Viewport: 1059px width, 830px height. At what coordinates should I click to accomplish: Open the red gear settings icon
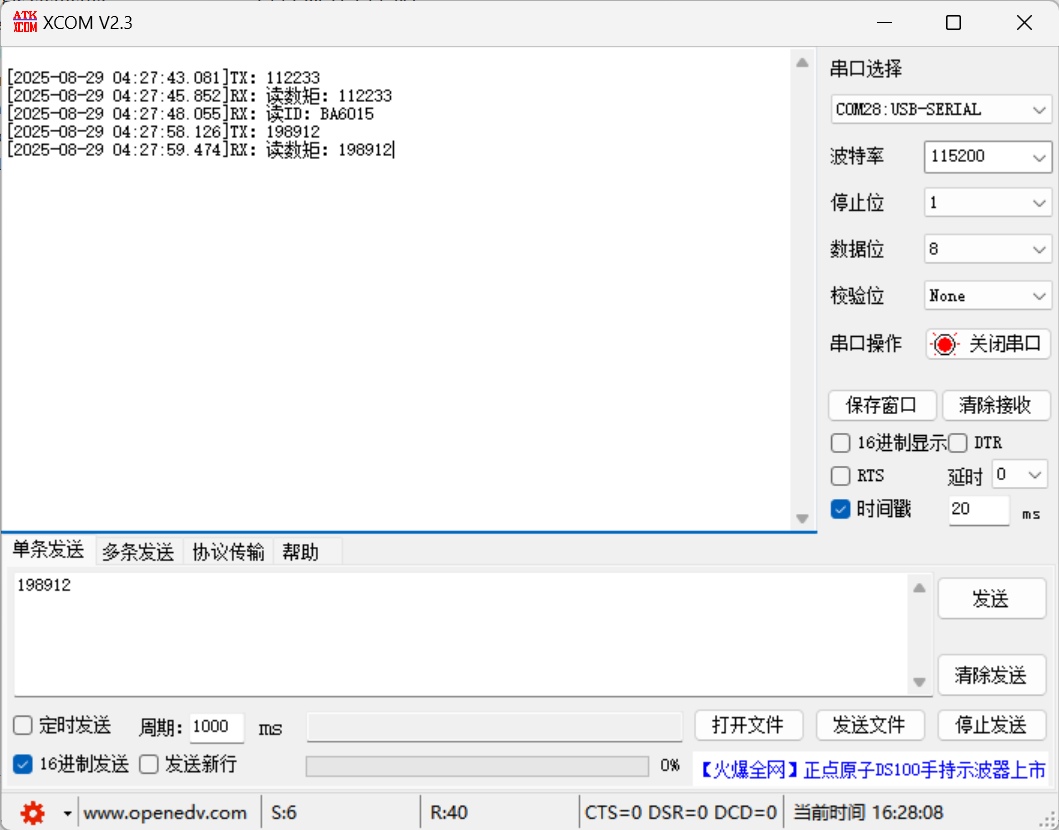[32, 813]
